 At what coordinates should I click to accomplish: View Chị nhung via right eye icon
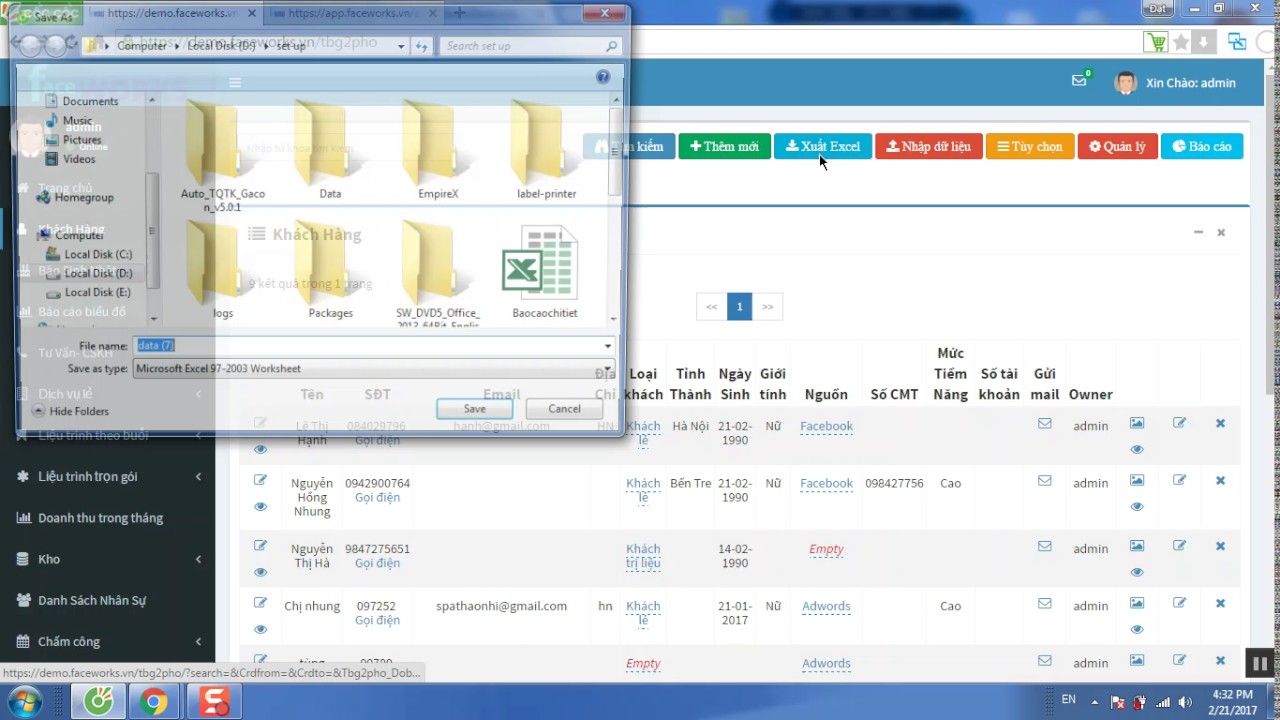point(1137,629)
